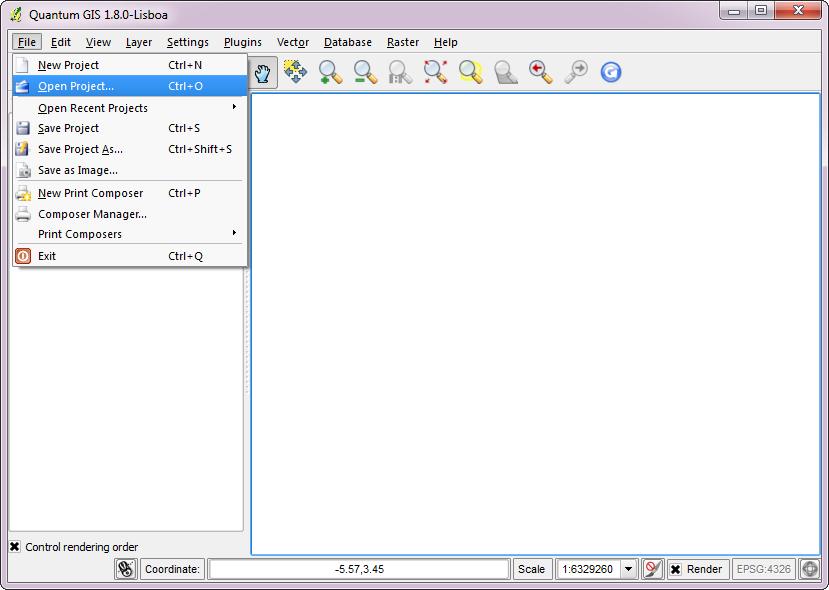This screenshot has width=829, height=590.
Task: Click the Save Project As icon
Action: pos(22,149)
